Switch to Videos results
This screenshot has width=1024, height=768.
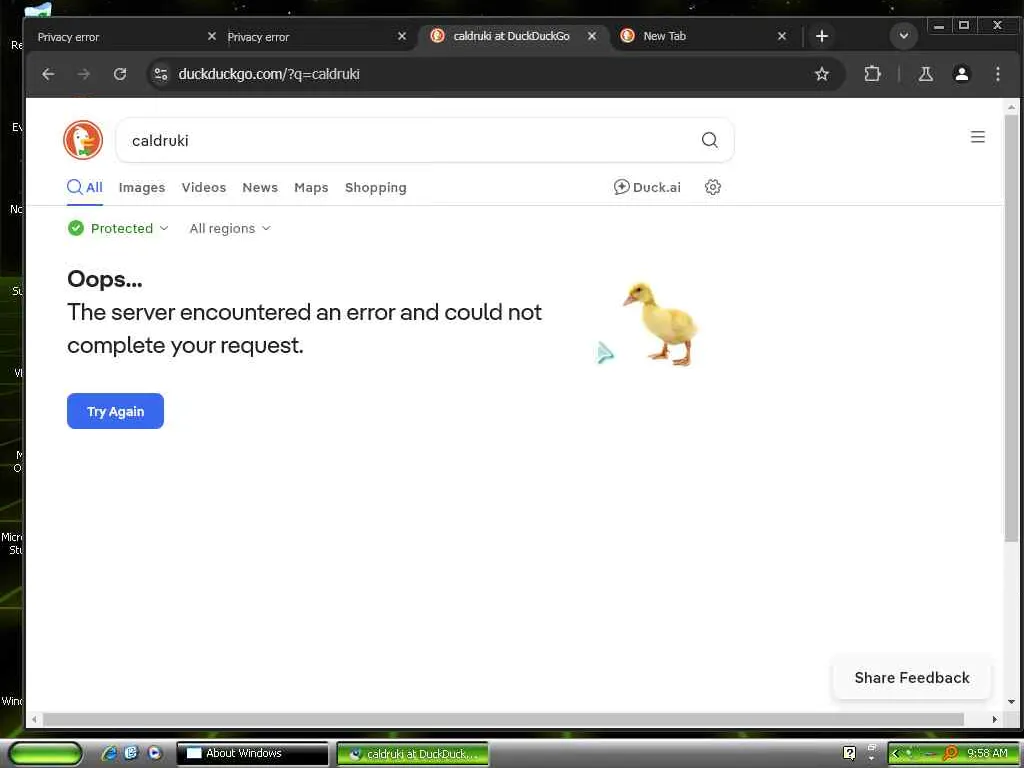pos(204,187)
